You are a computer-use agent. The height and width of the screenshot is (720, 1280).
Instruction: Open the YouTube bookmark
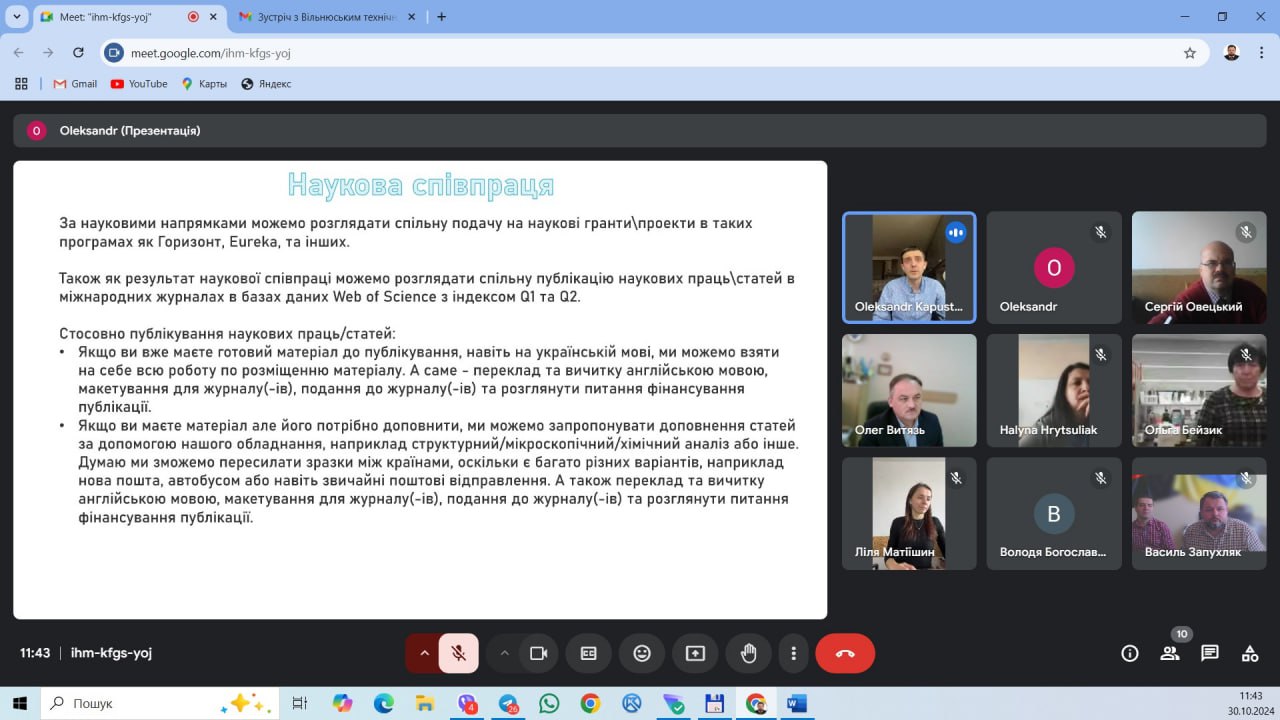(x=139, y=84)
